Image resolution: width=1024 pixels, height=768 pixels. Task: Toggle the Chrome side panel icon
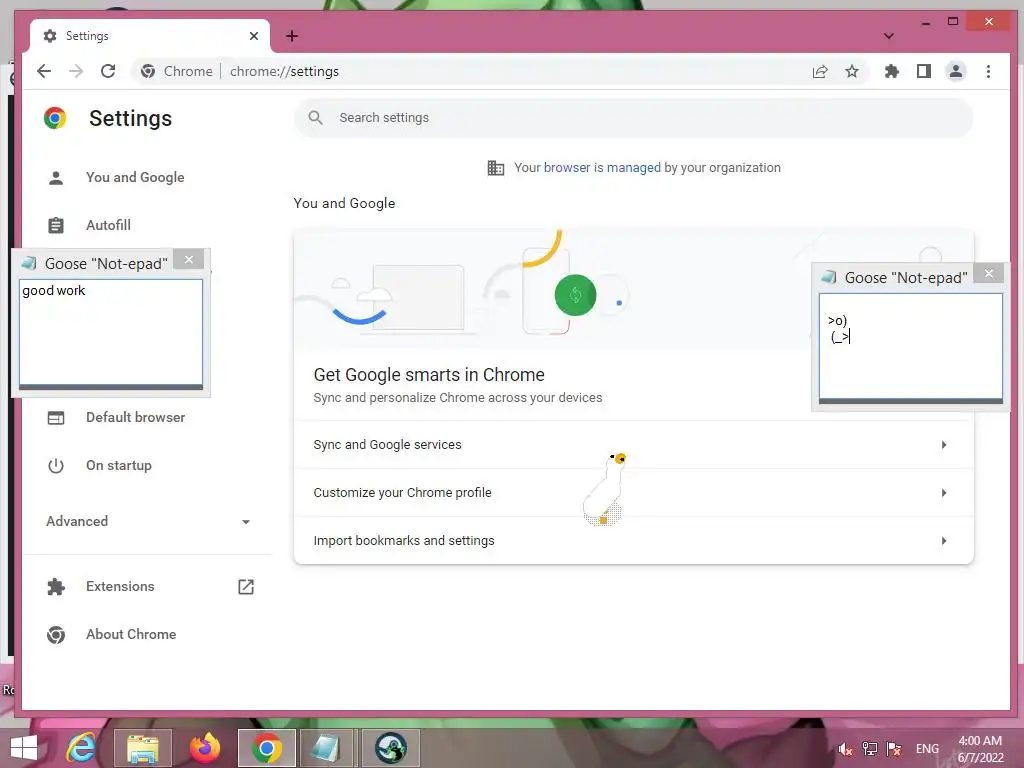(923, 71)
